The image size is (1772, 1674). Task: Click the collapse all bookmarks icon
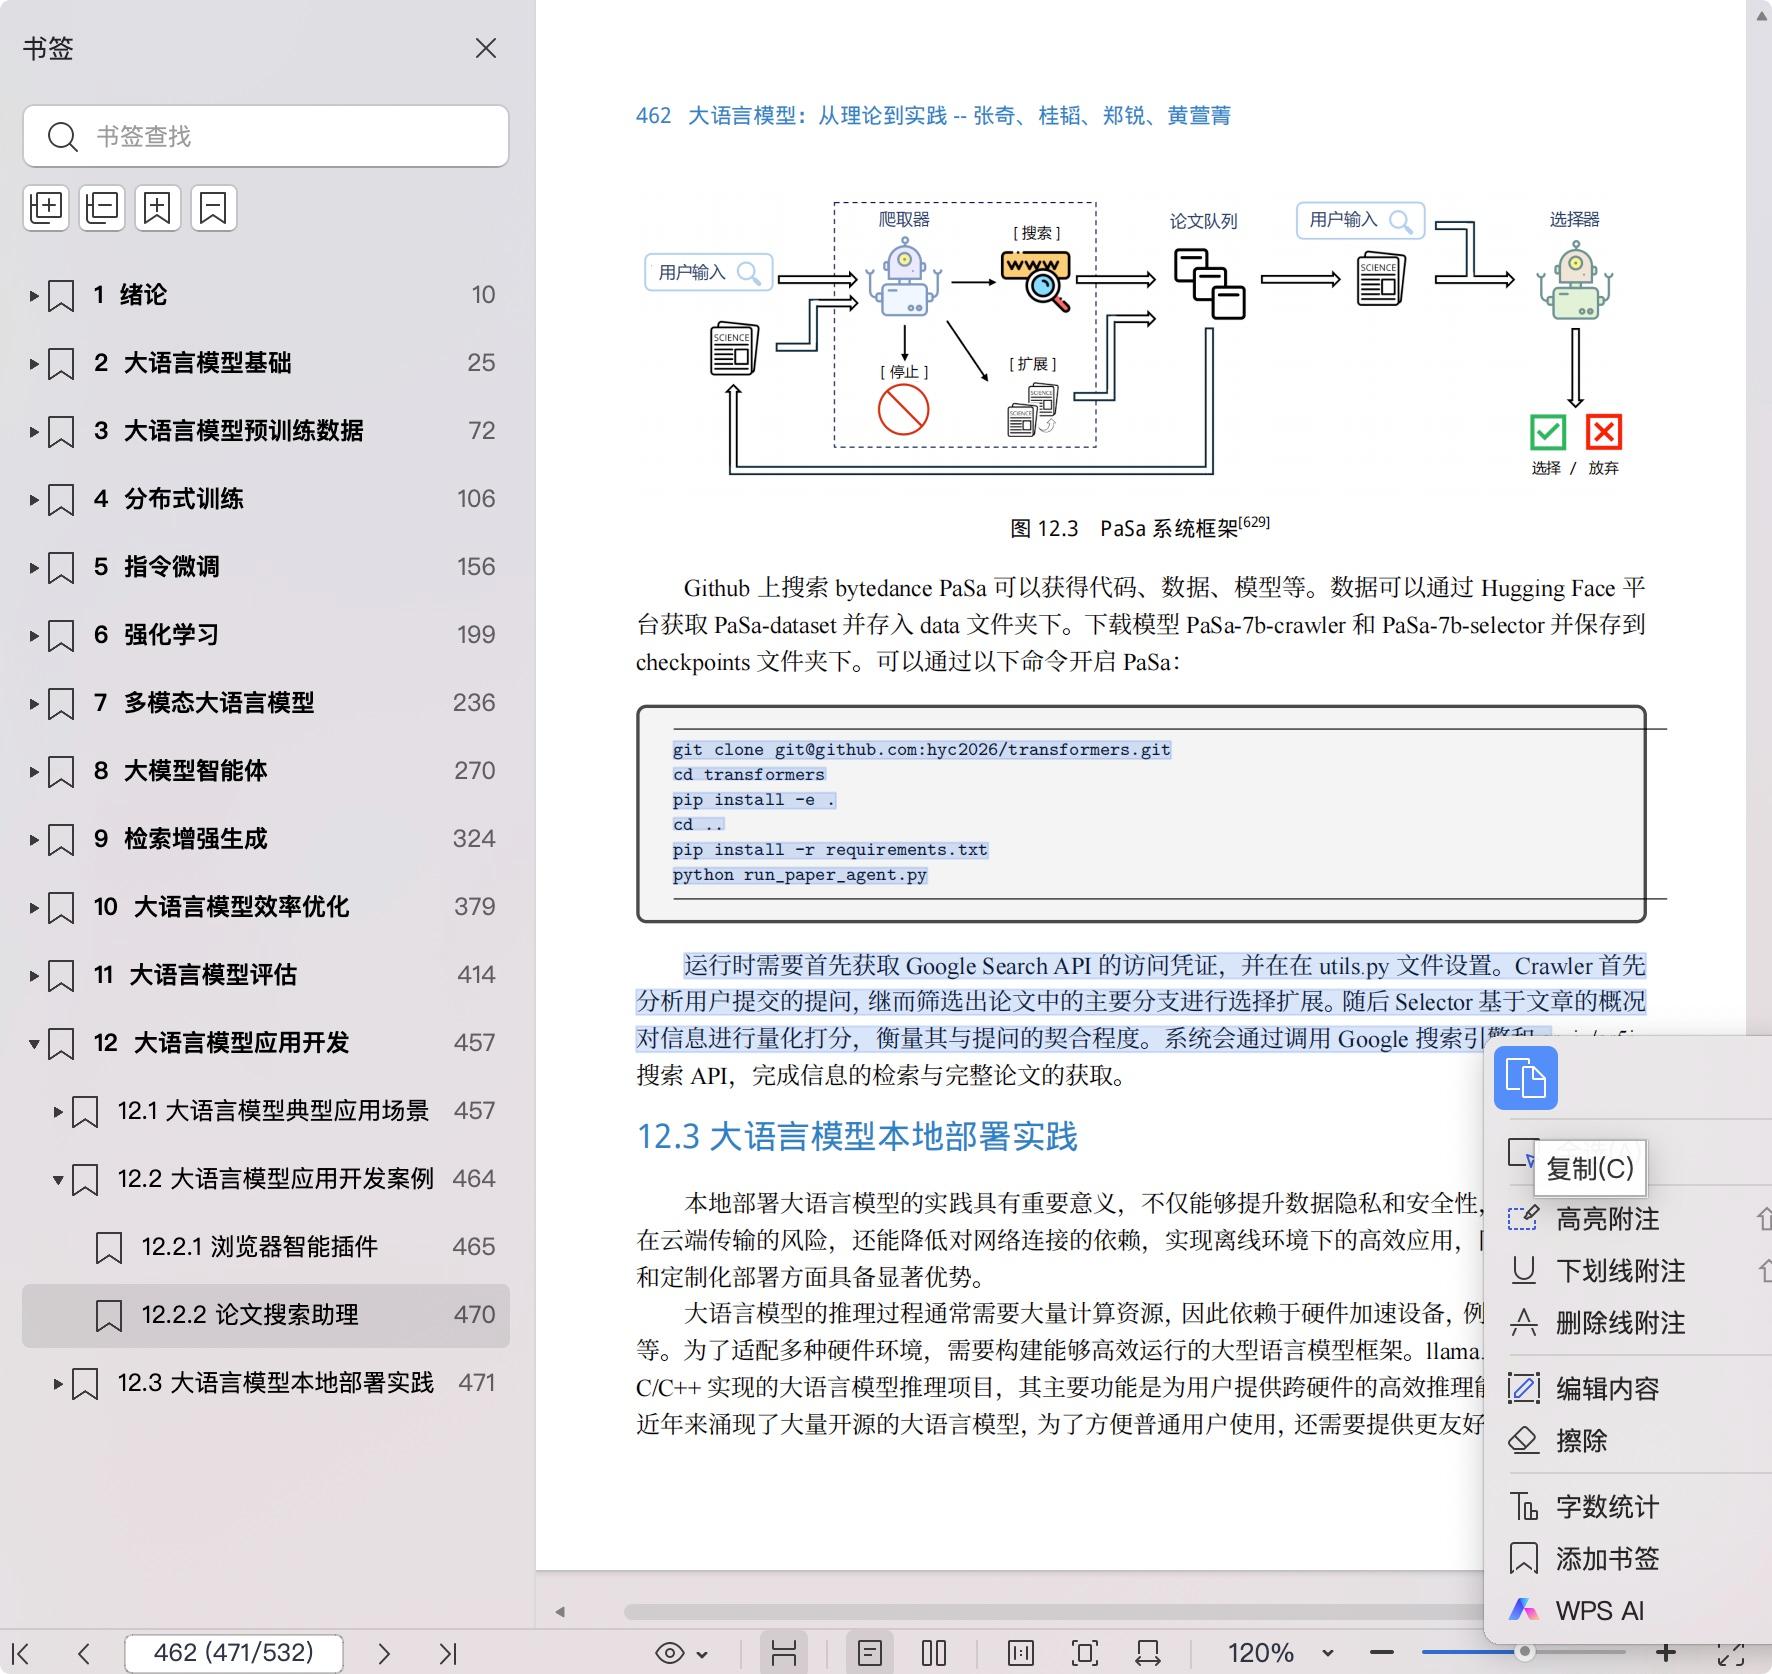(x=102, y=208)
